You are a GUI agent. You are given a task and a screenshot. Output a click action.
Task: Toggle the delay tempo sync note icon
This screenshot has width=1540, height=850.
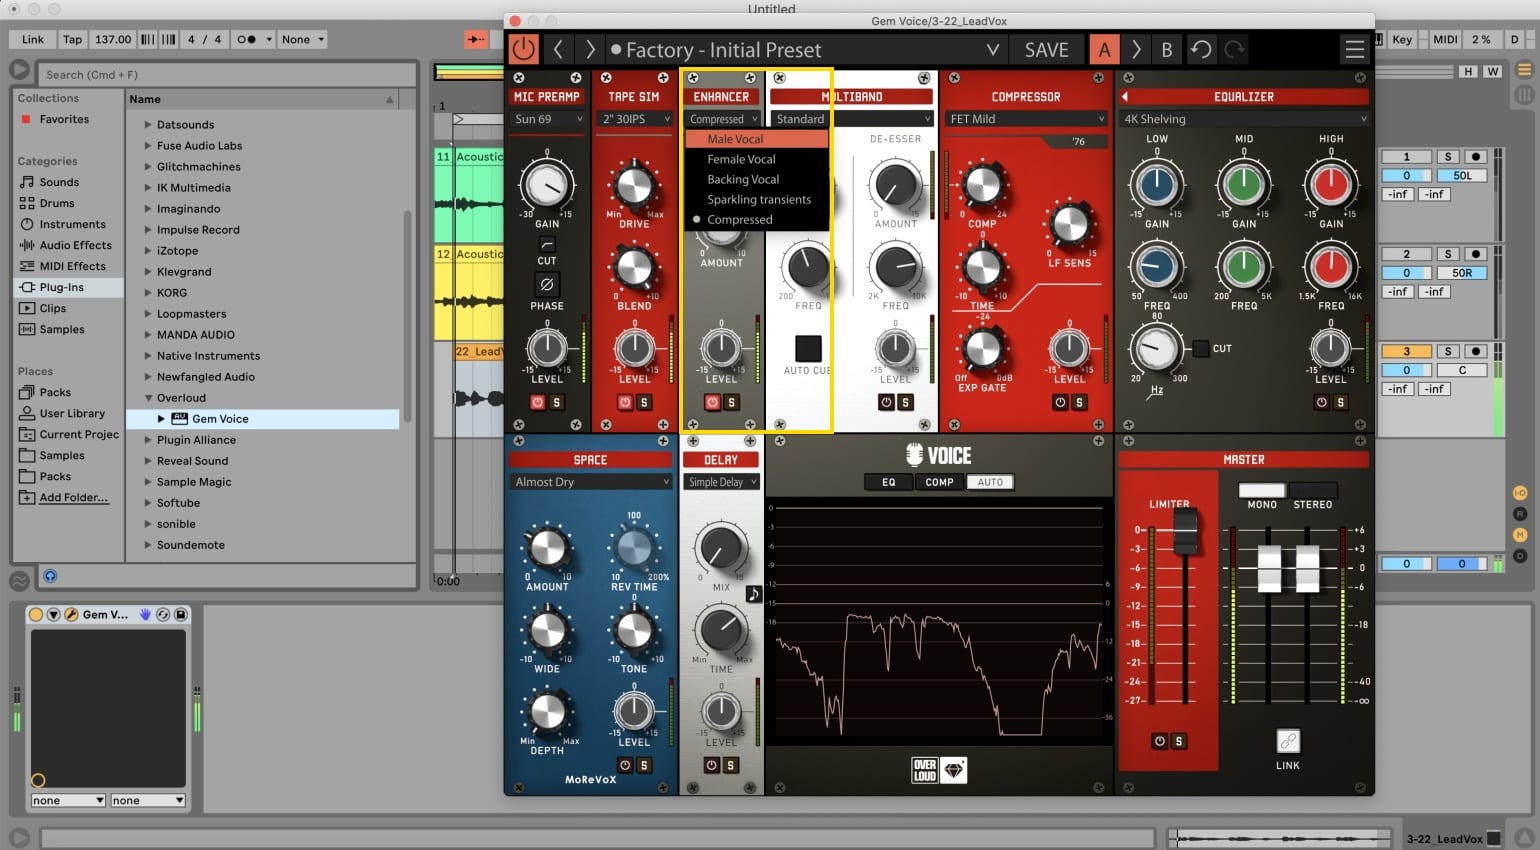click(x=753, y=594)
